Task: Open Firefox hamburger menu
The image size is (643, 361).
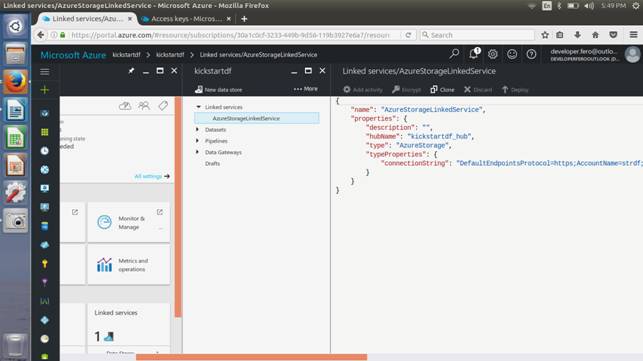Action: [x=634, y=35]
